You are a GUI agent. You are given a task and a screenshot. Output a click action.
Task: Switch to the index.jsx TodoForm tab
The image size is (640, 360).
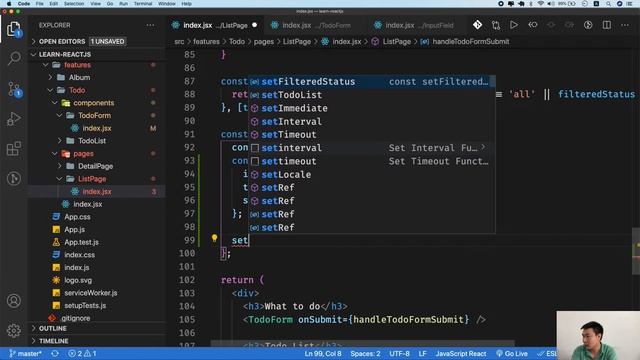coord(316,25)
